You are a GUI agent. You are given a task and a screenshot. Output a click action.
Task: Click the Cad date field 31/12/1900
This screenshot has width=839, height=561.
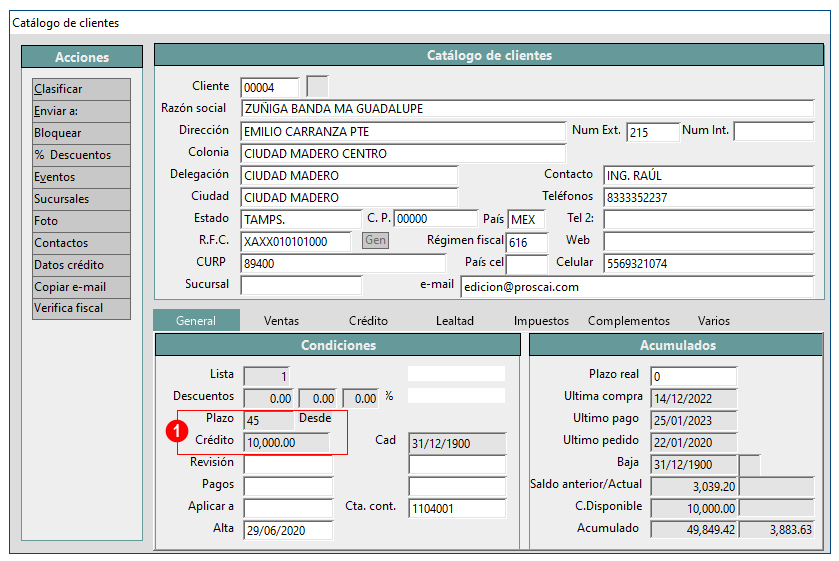[x=457, y=443]
